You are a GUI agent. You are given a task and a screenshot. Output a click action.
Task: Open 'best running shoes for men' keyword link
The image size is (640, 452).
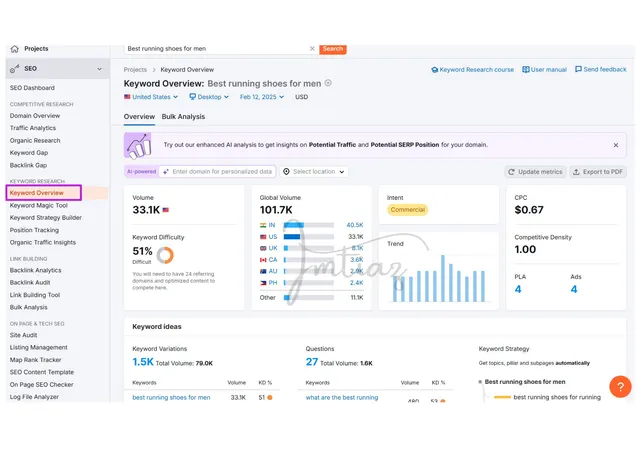(x=171, y=398)
